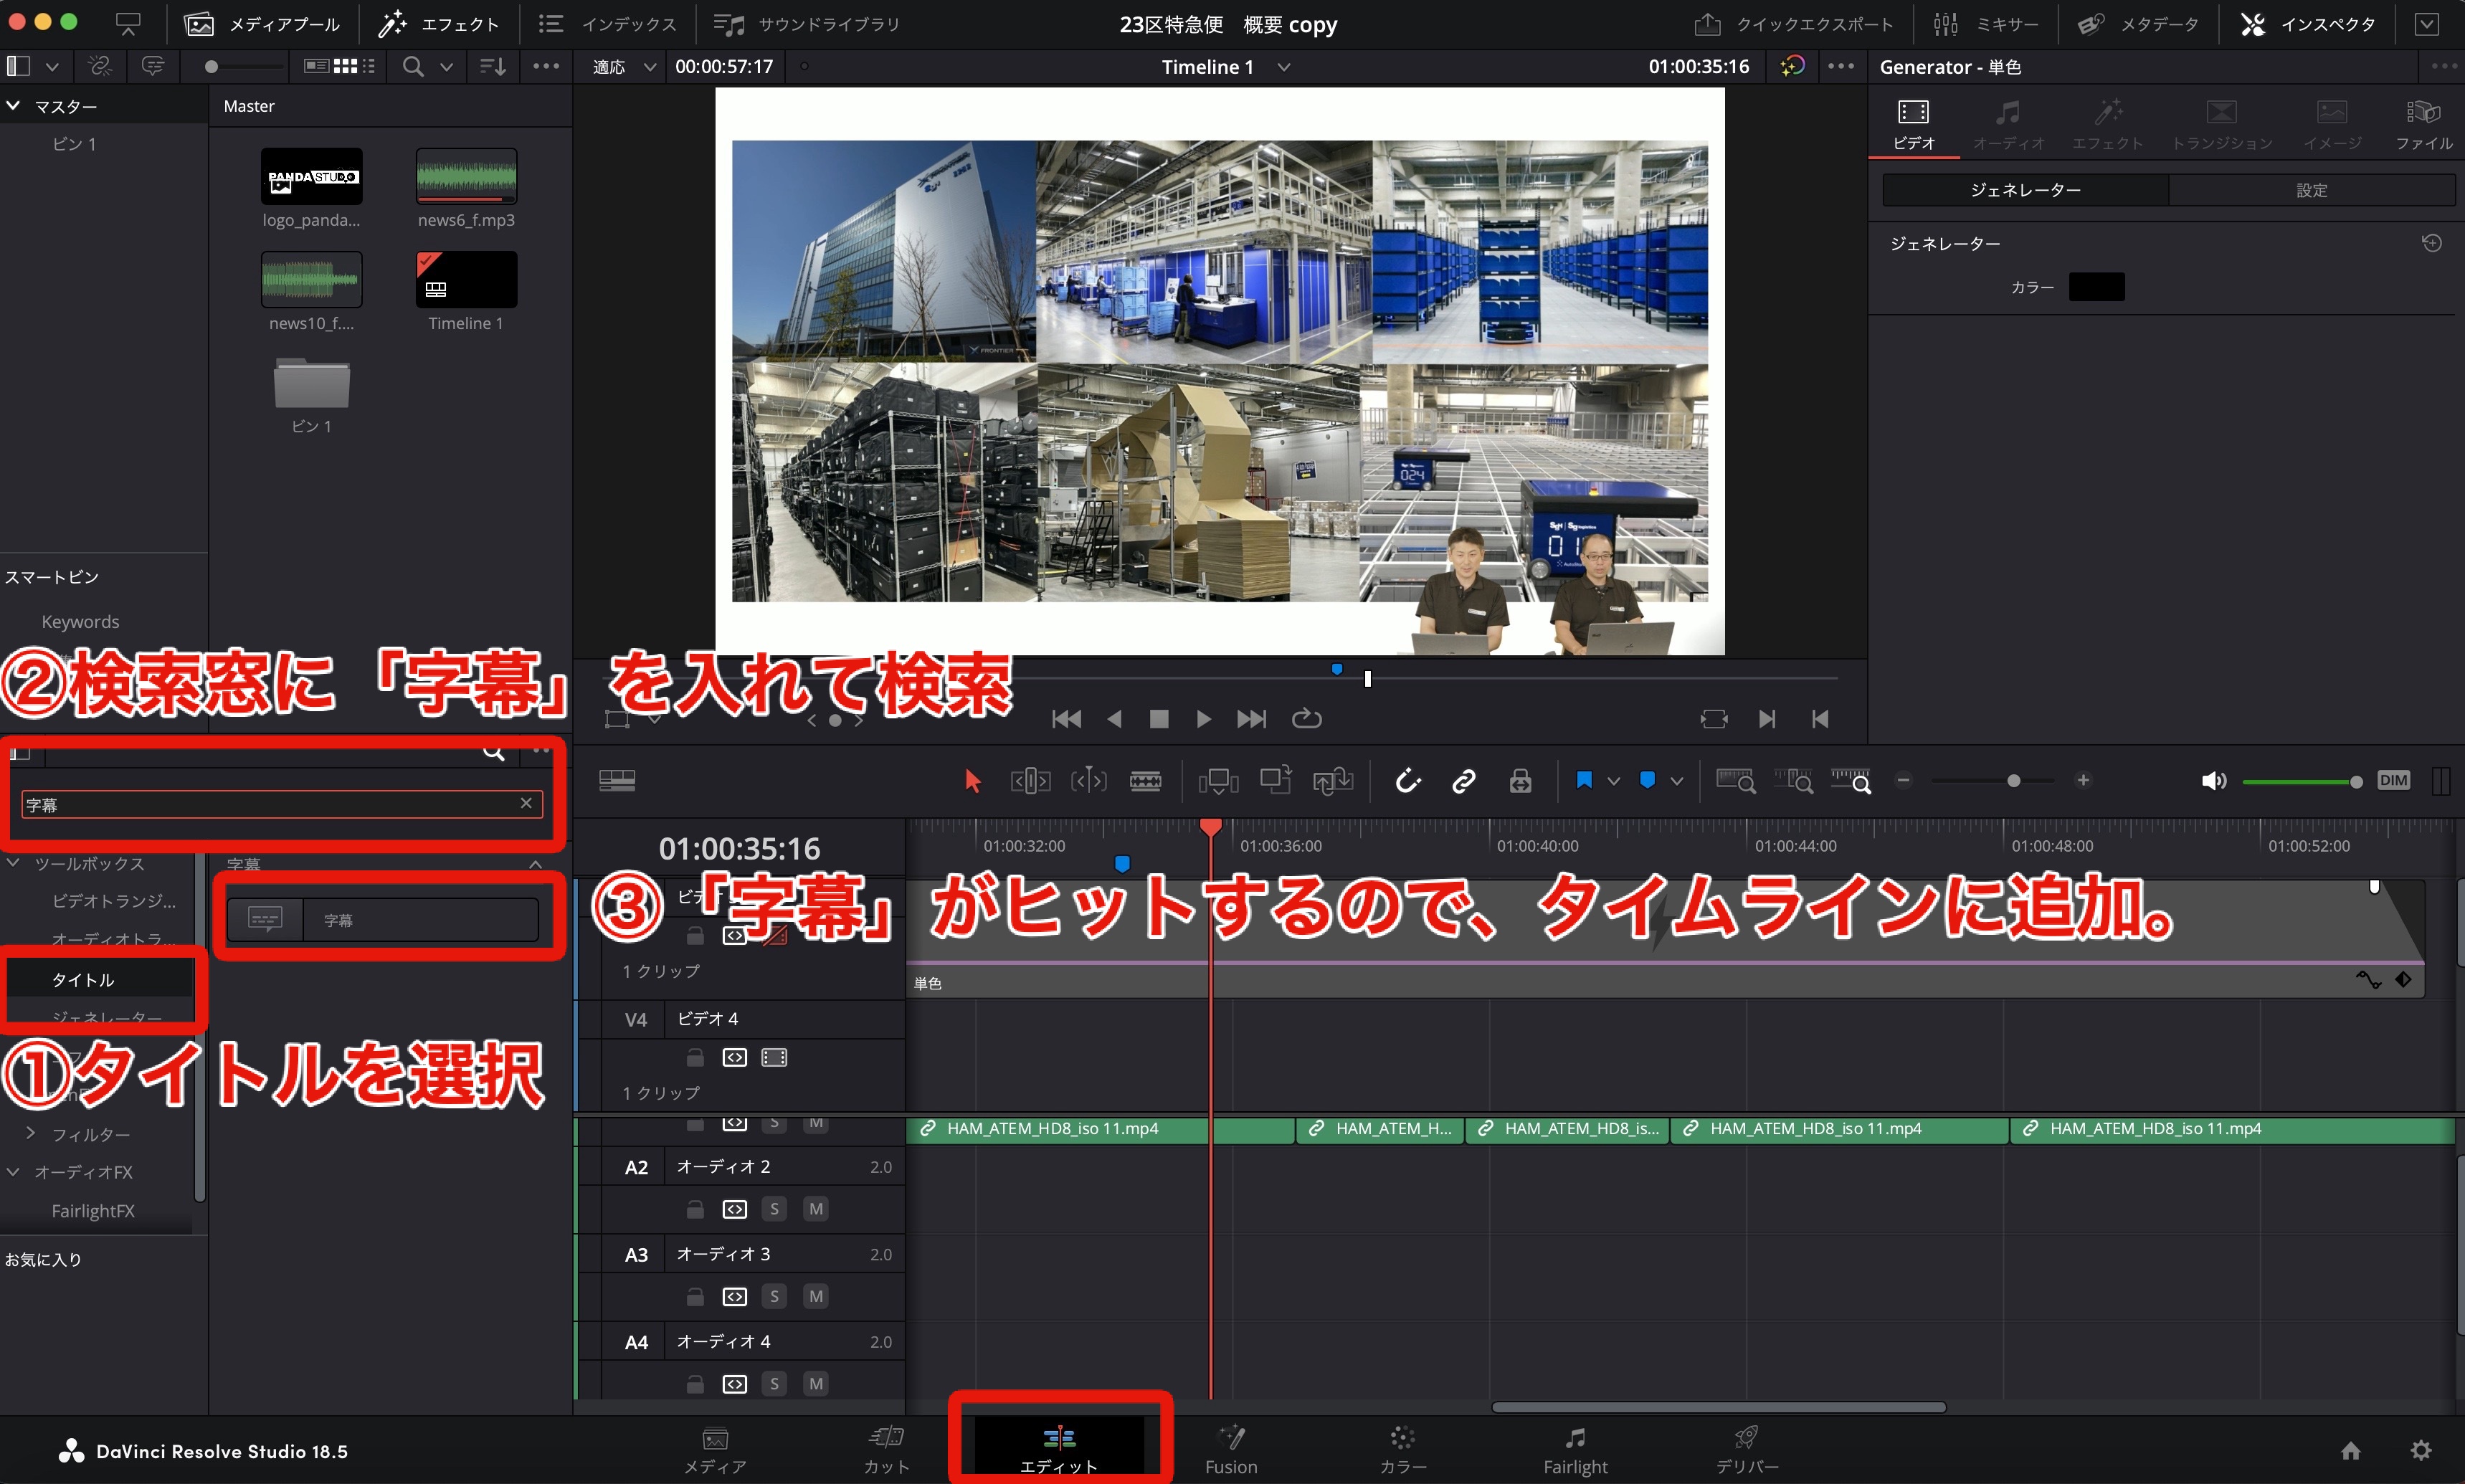
Task: Select the arrow selection mode tool
Action: tap(972, 781)
